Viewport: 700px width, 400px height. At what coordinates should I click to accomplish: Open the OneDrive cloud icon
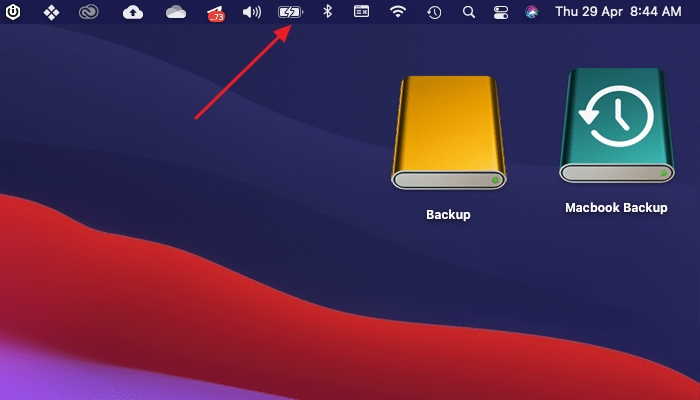[x=176, y=12]
